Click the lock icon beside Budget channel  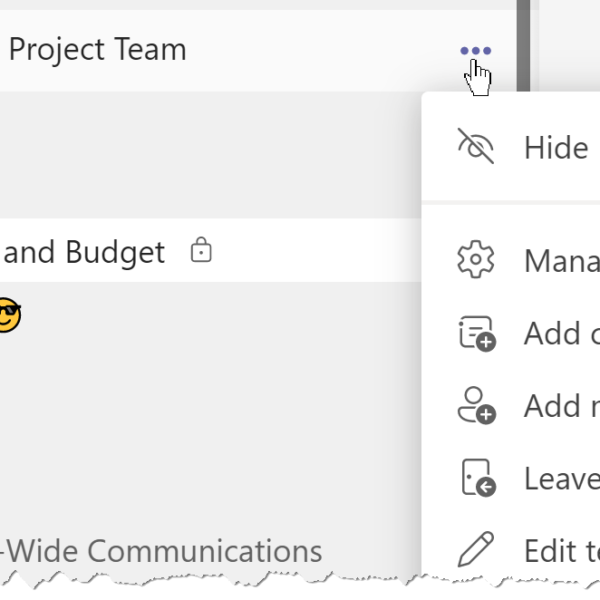pyautogui.click(x=201, y=249)
